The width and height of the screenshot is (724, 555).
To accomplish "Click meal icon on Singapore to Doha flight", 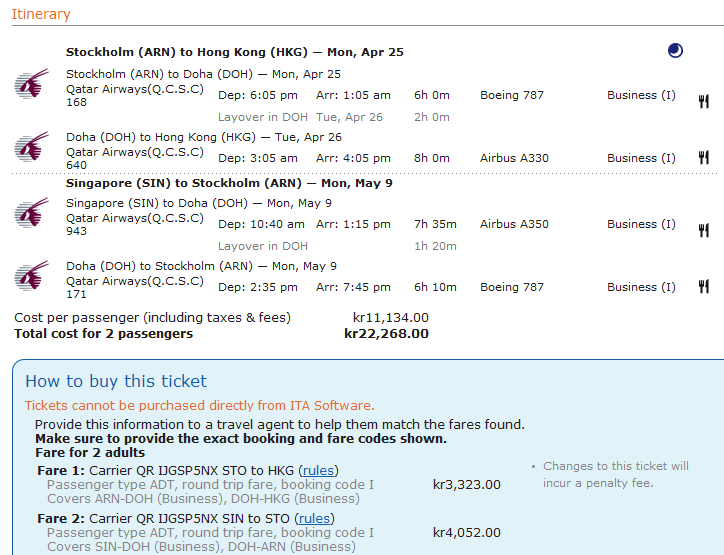I will 703,230.
